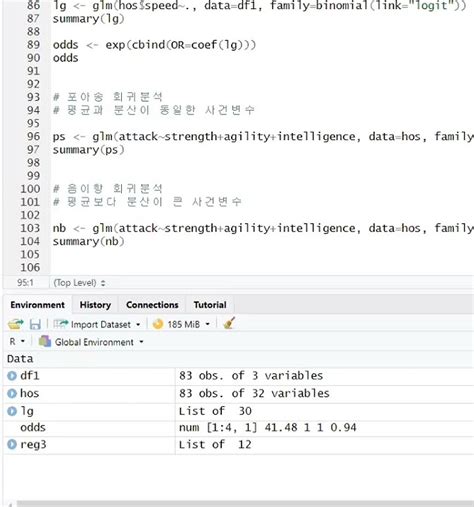Clear the environment with the broom icon
The height and width of the screenshot is (507, 474).
click(x=229, y=323)
